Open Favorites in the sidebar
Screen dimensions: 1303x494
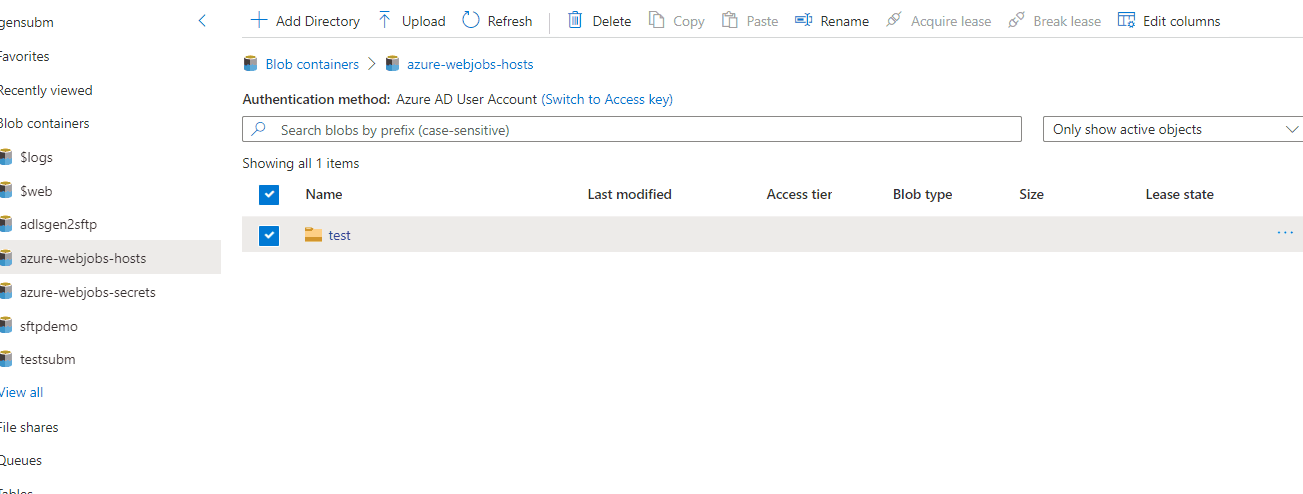tap(24, 56)
